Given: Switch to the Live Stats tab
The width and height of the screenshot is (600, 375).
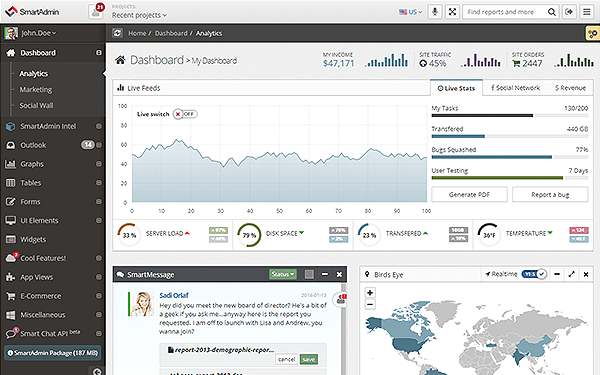Looking at the screenshot, I should pyautogui.click(x=456, y=88).
